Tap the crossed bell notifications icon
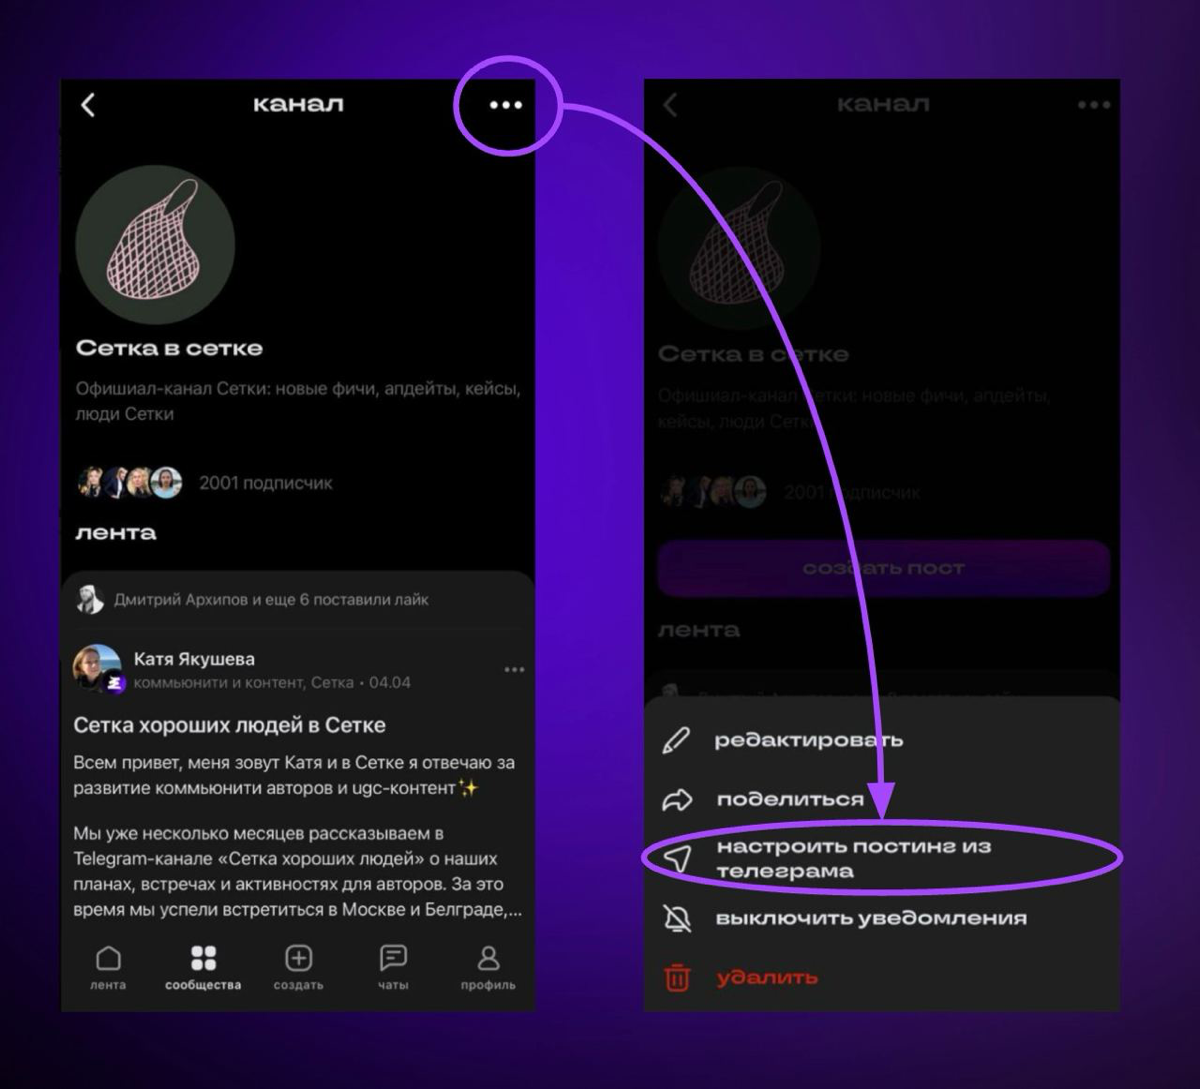Viewport: 1200px width, 1089px height. [x=677, y=918]
